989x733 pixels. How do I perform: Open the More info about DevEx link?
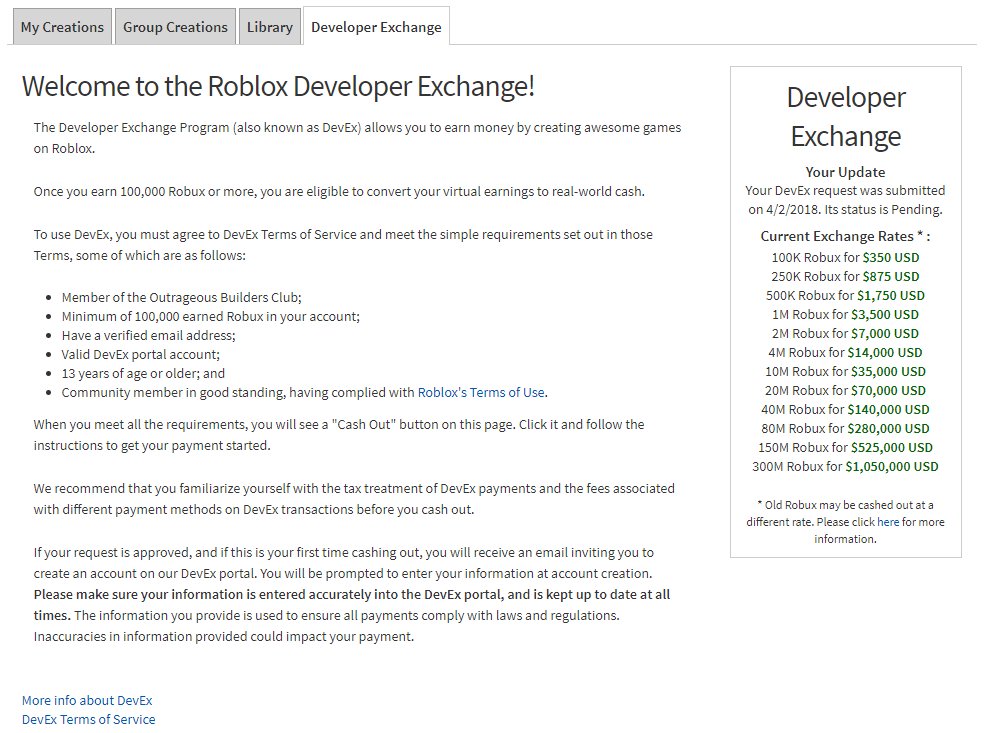tap(87, 700)
